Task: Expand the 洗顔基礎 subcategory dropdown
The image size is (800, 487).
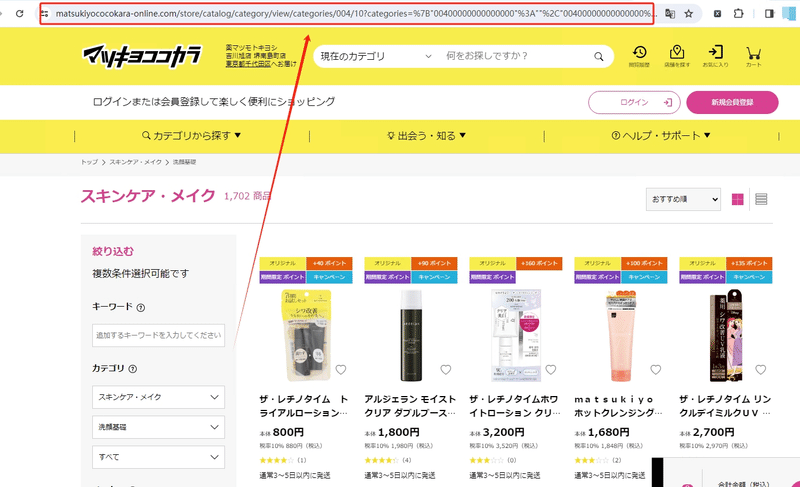Action: pos(158,427)
